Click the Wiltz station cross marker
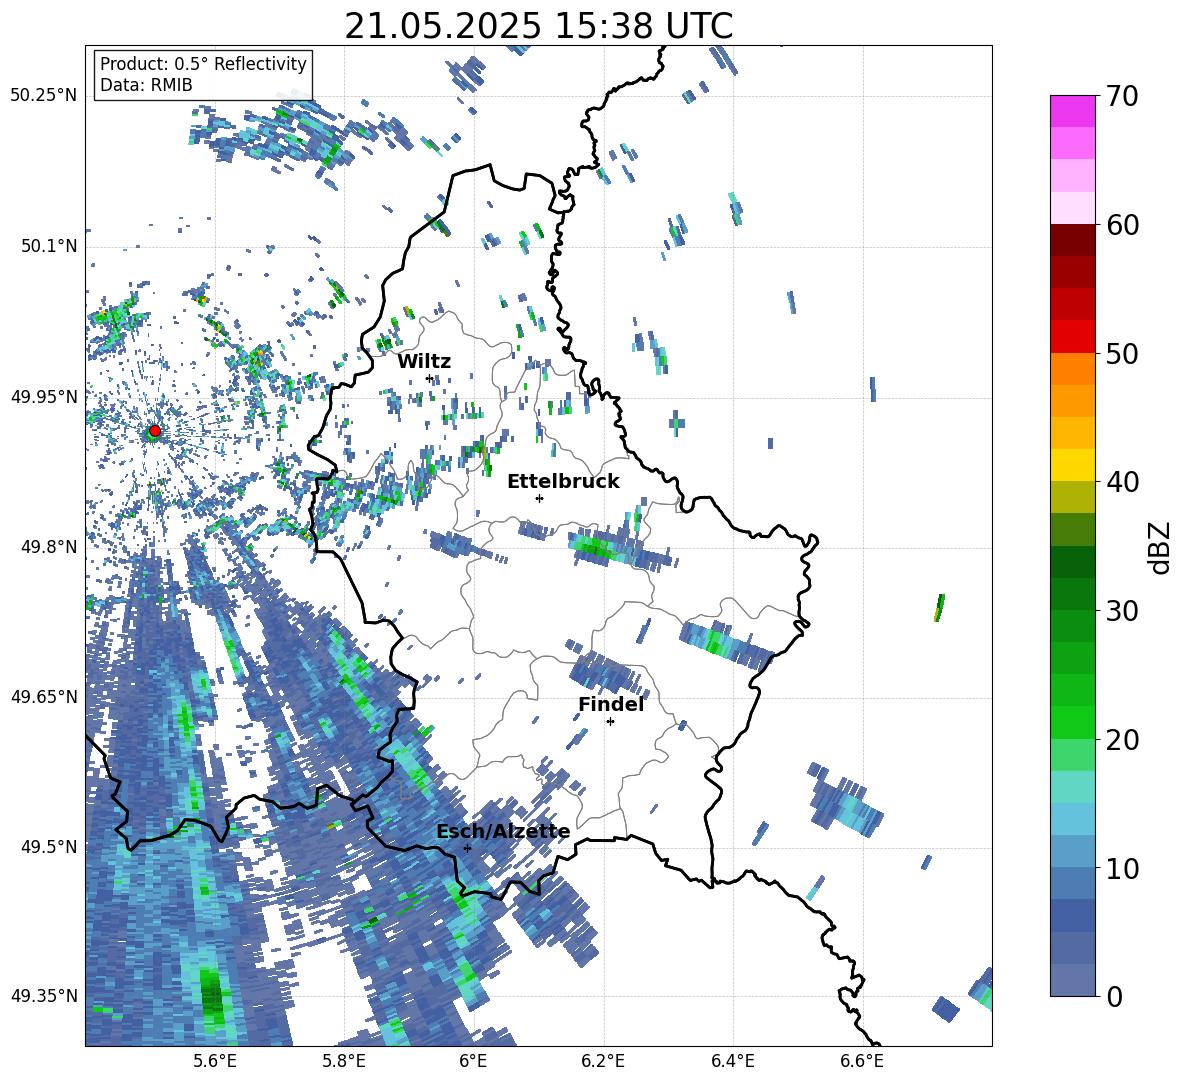 coord(429,378)
